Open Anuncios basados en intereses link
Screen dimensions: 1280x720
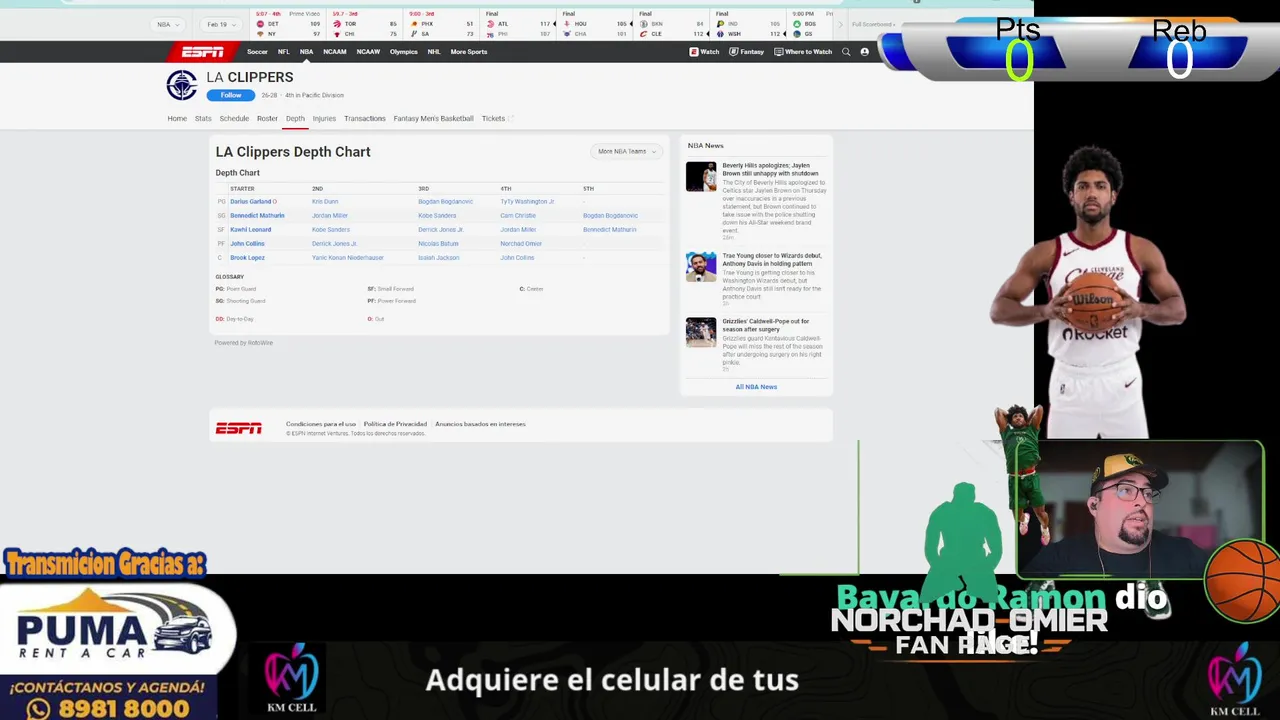pos(480,424)
